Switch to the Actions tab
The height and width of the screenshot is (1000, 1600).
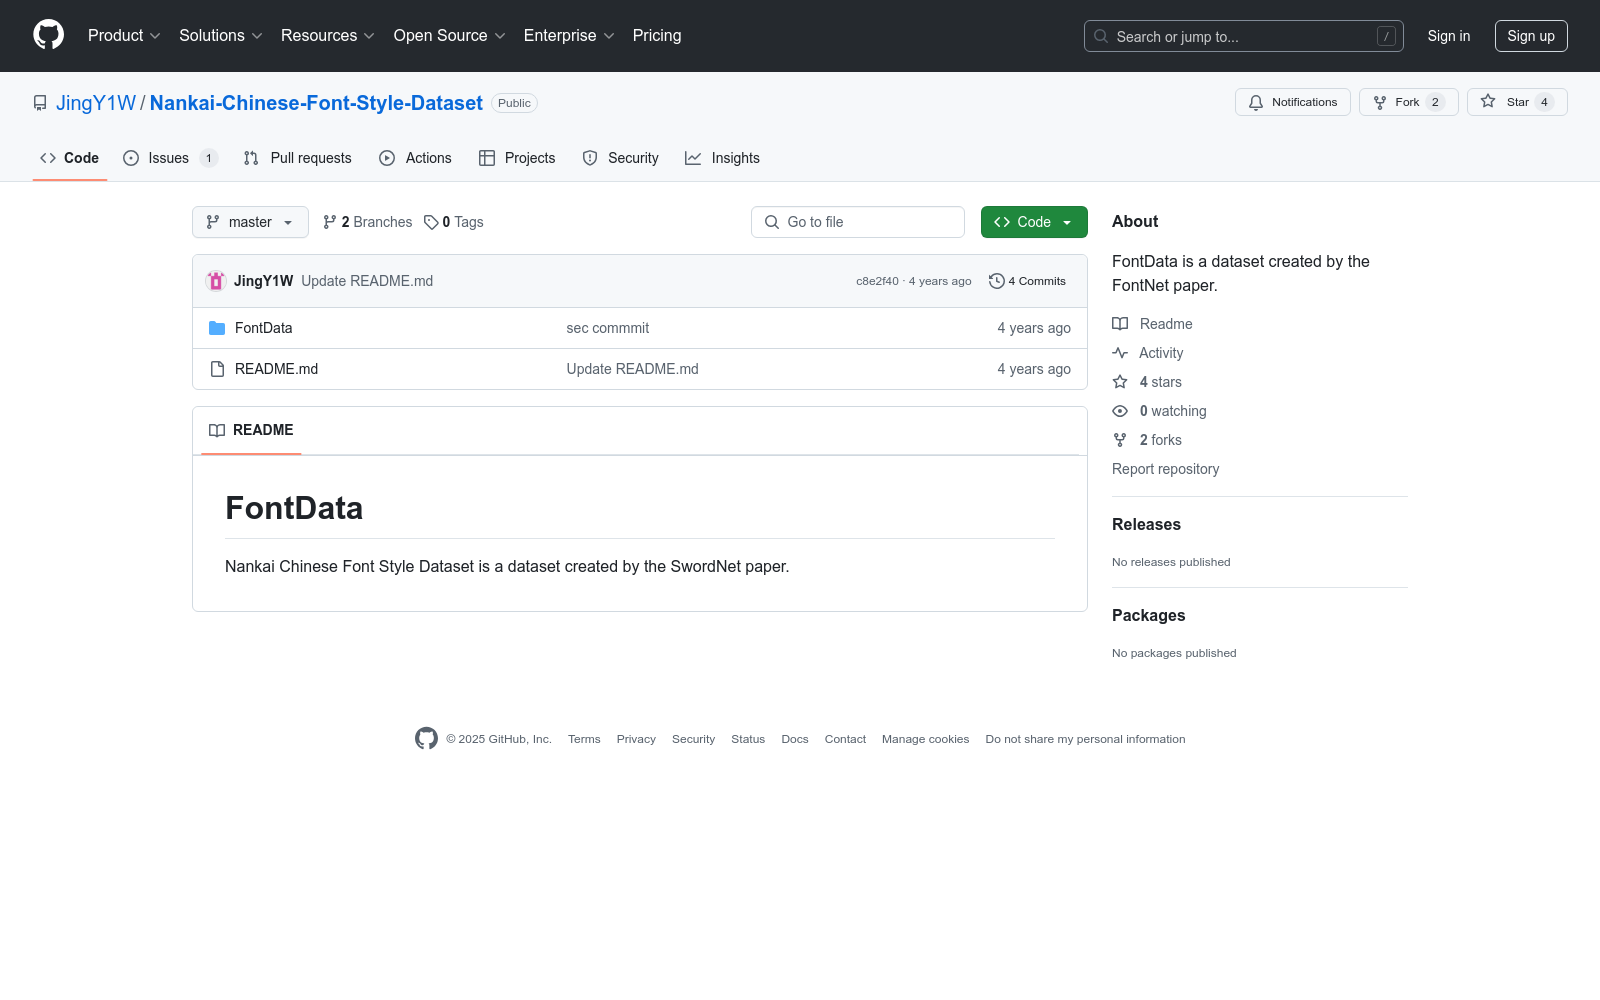(x=416, y=158)
